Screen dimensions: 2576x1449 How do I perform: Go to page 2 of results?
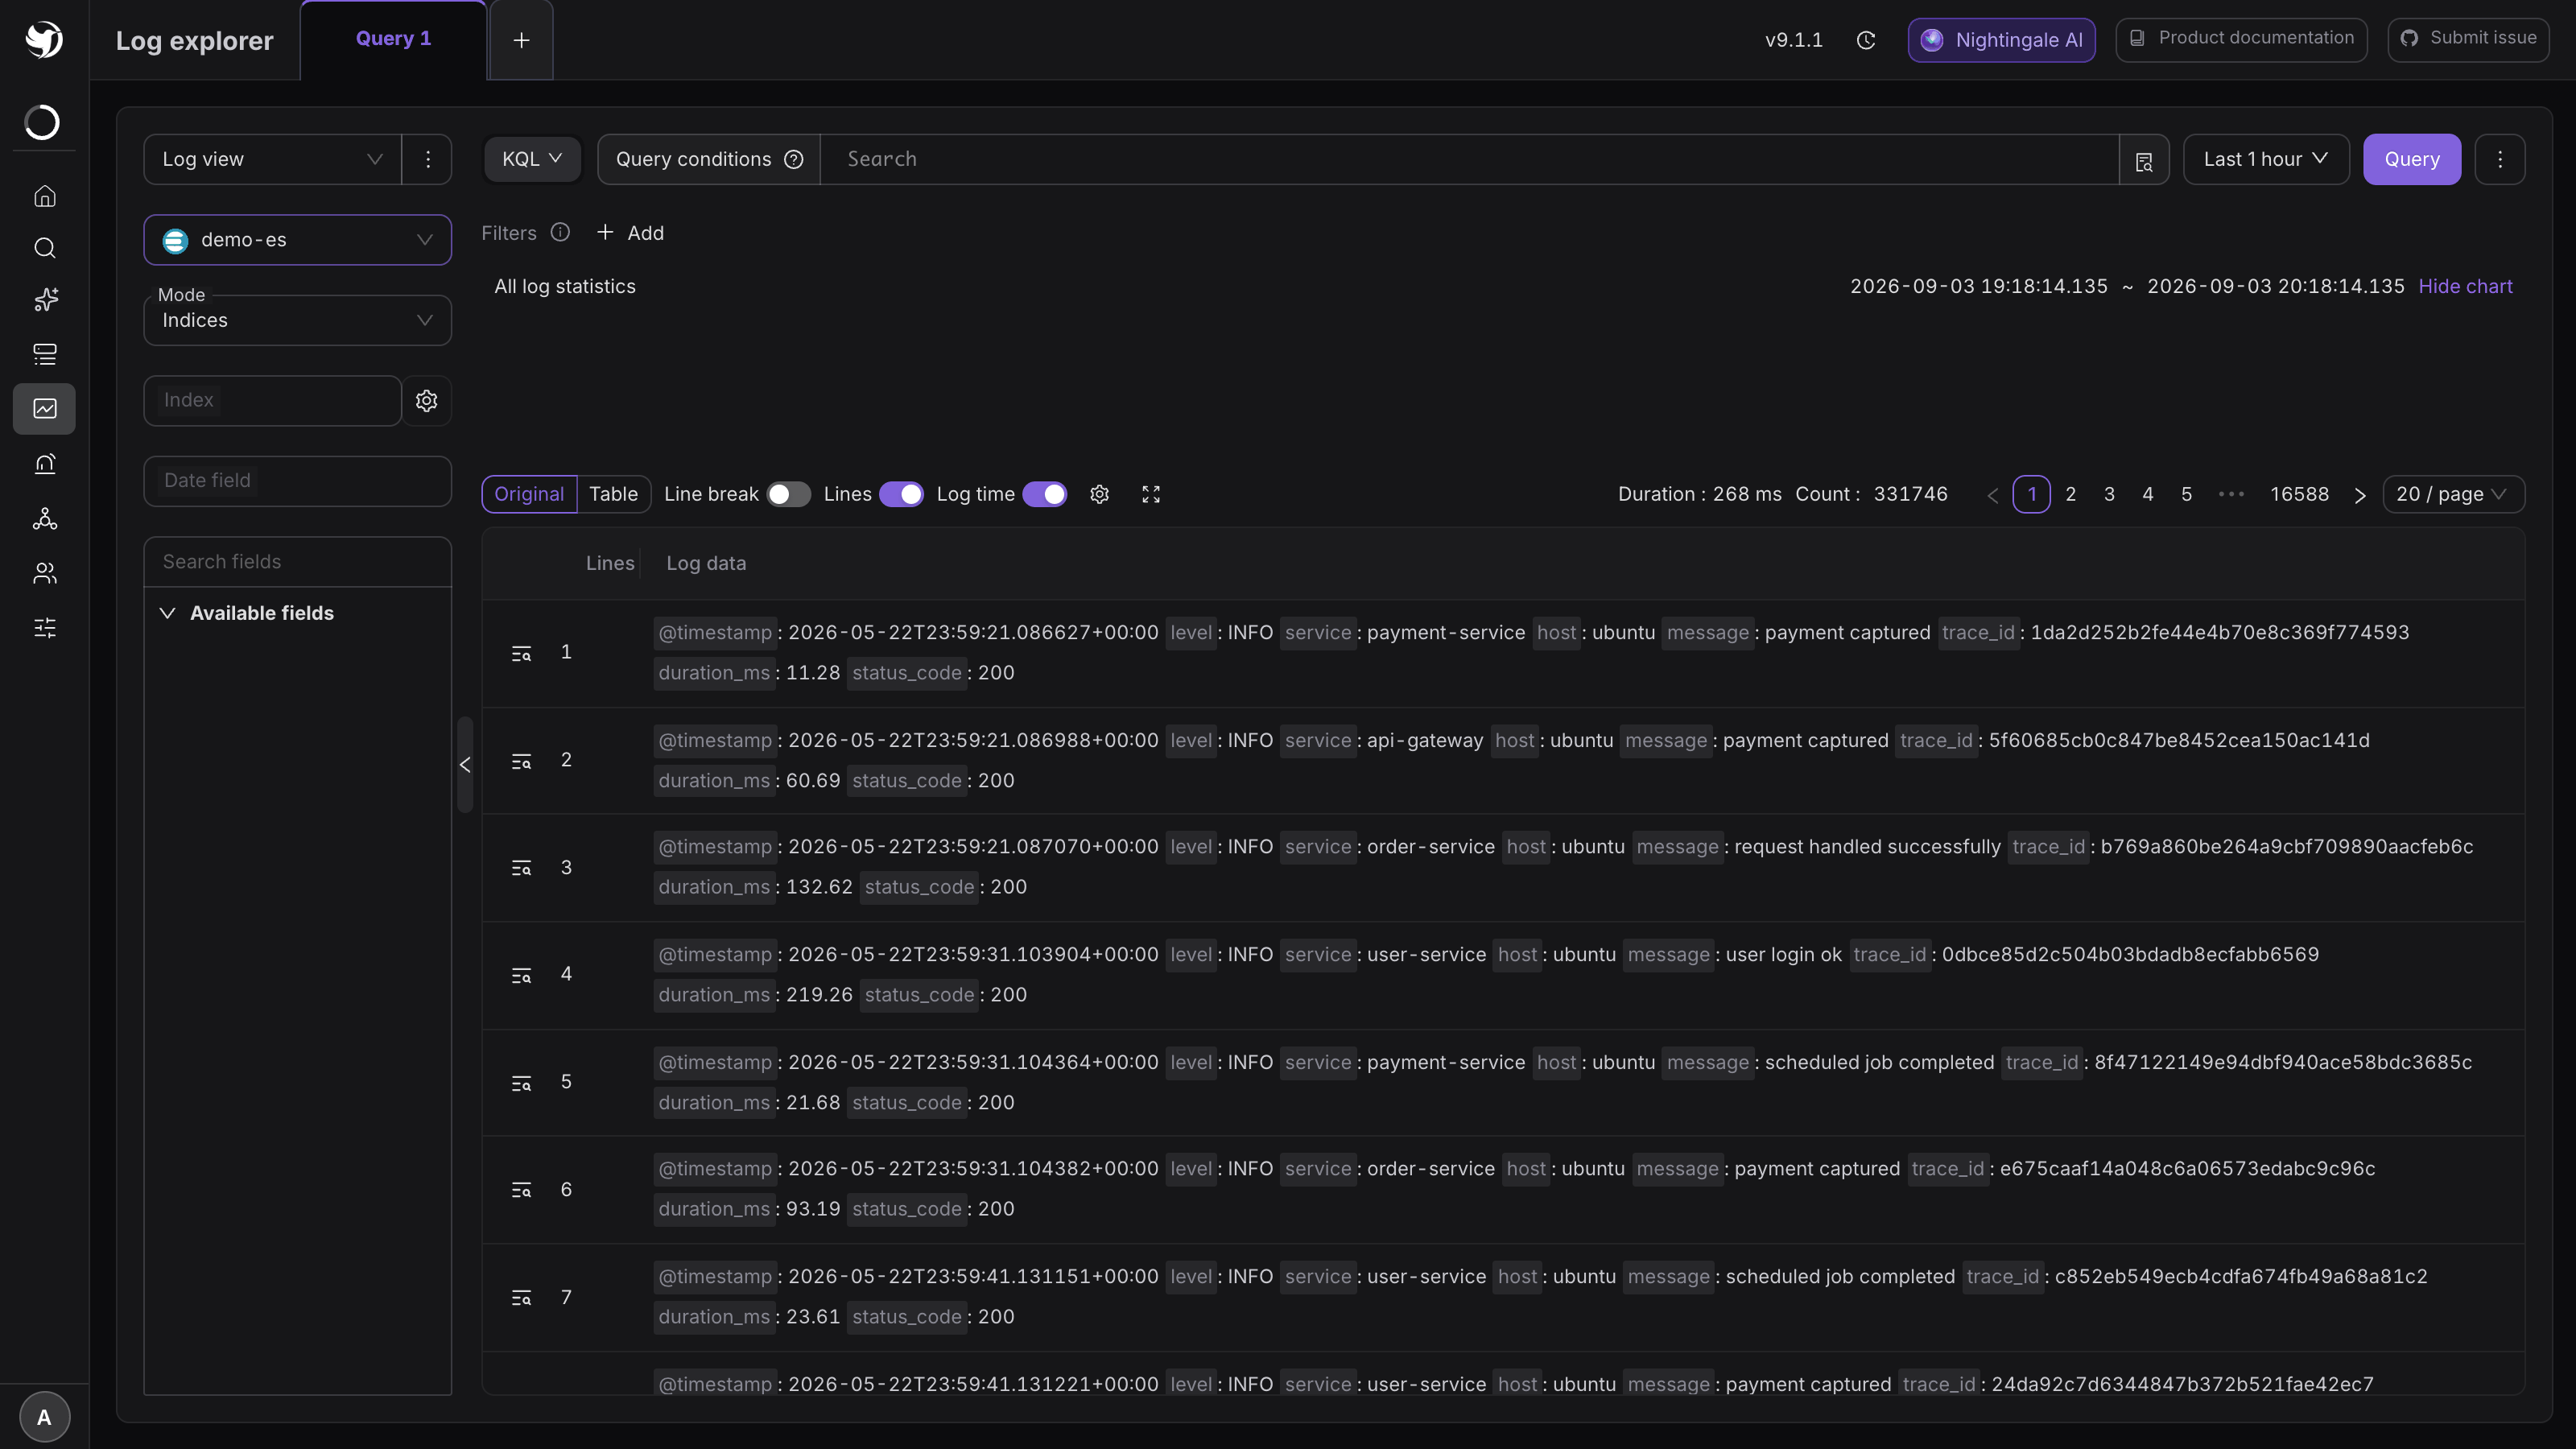point(2071,494)
